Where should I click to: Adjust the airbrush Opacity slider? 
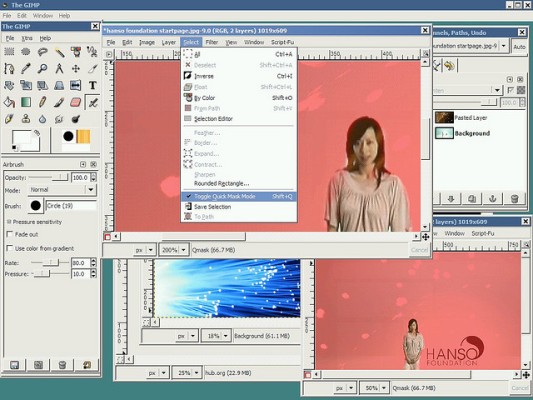(48, 177)
